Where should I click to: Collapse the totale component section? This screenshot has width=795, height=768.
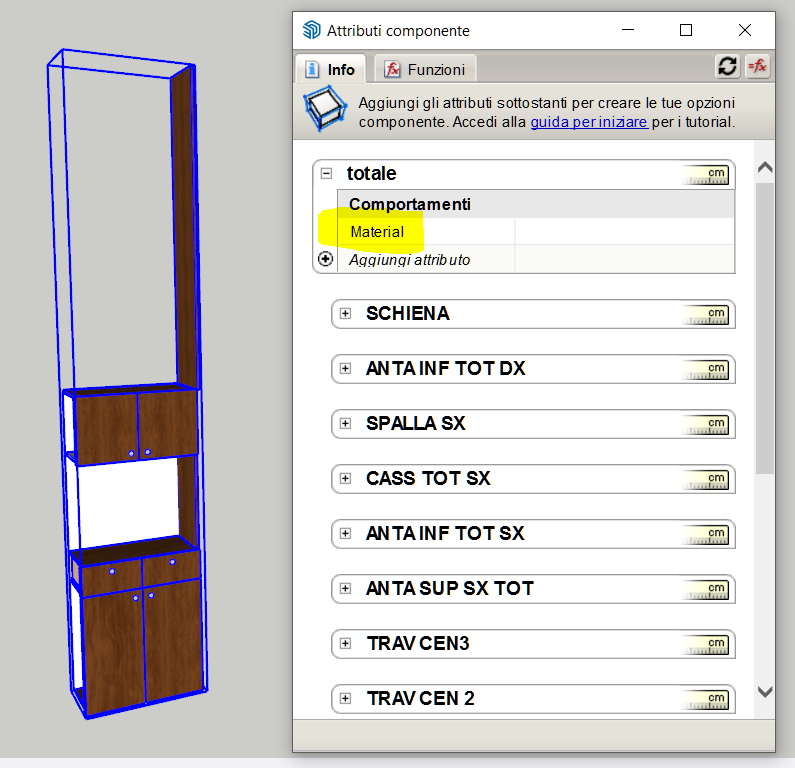click(327, 173)
